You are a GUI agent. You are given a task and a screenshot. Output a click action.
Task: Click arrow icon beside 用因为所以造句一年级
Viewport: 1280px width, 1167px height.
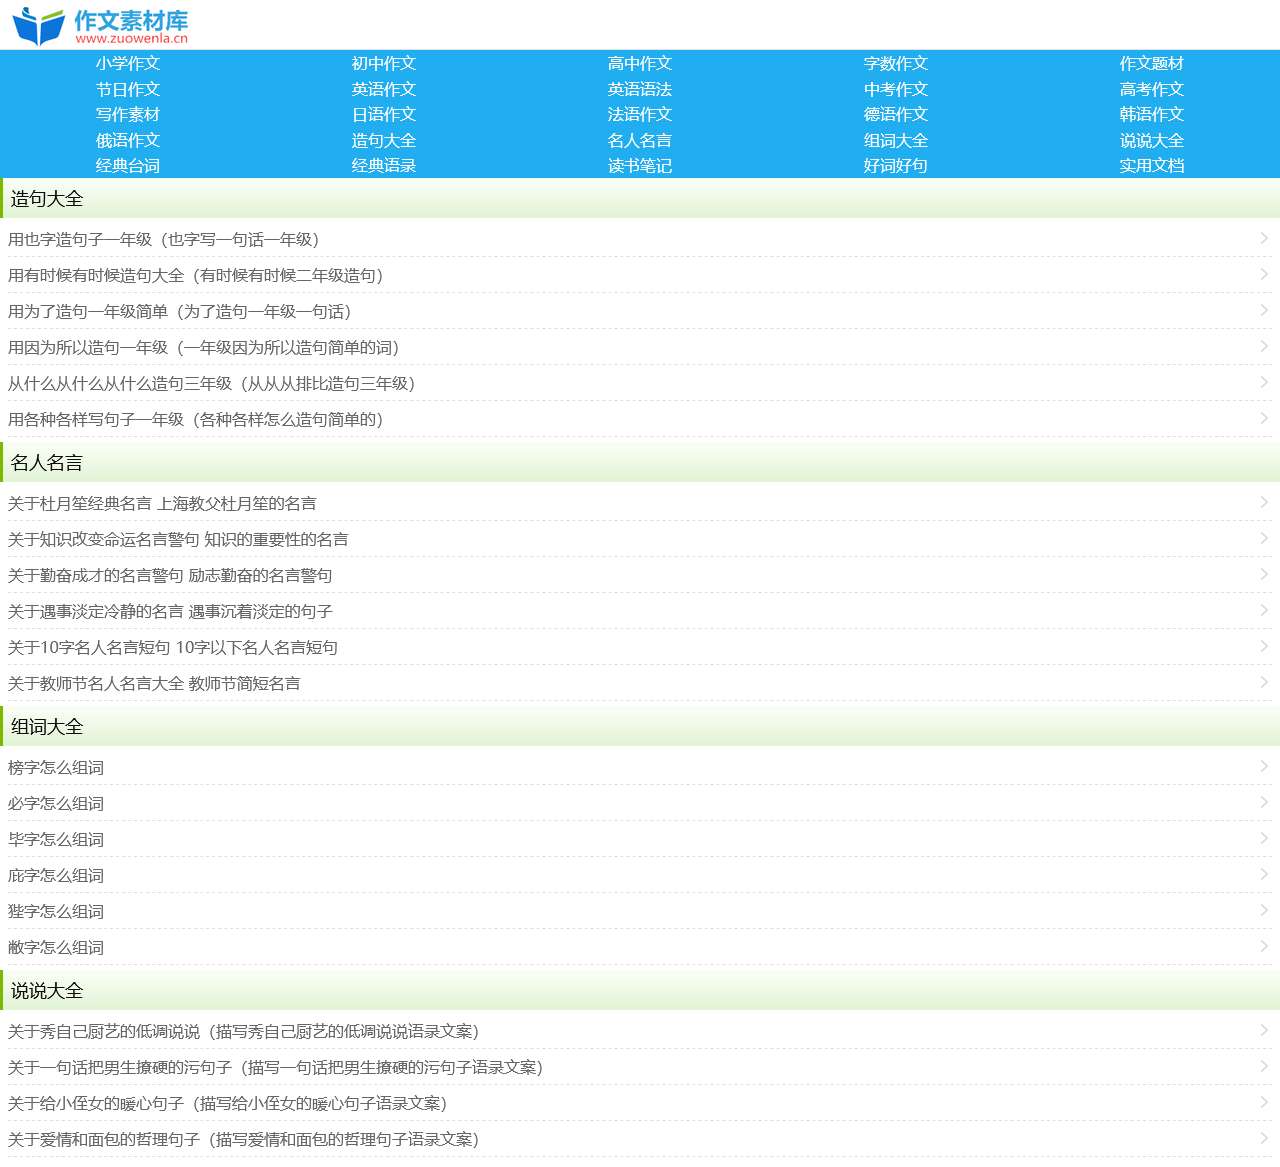[x=1264, y=347]
